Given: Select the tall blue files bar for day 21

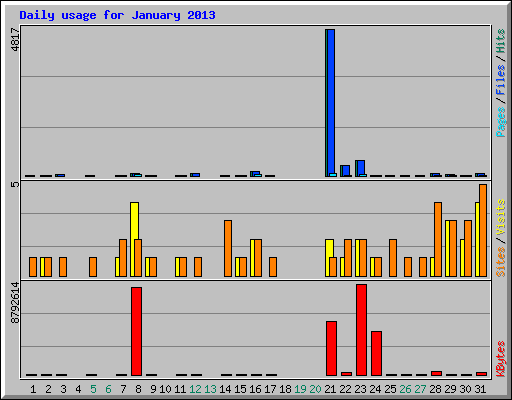Looking at the screenshot, I should (x=331, y=103).
